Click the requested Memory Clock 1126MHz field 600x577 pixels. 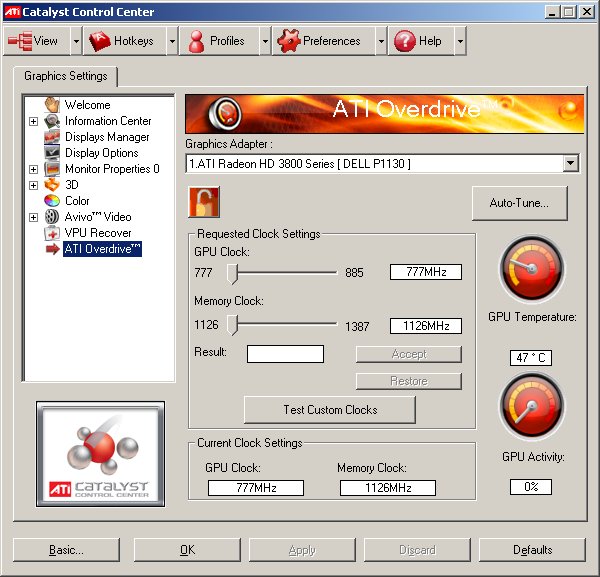(x=426, y=326)
